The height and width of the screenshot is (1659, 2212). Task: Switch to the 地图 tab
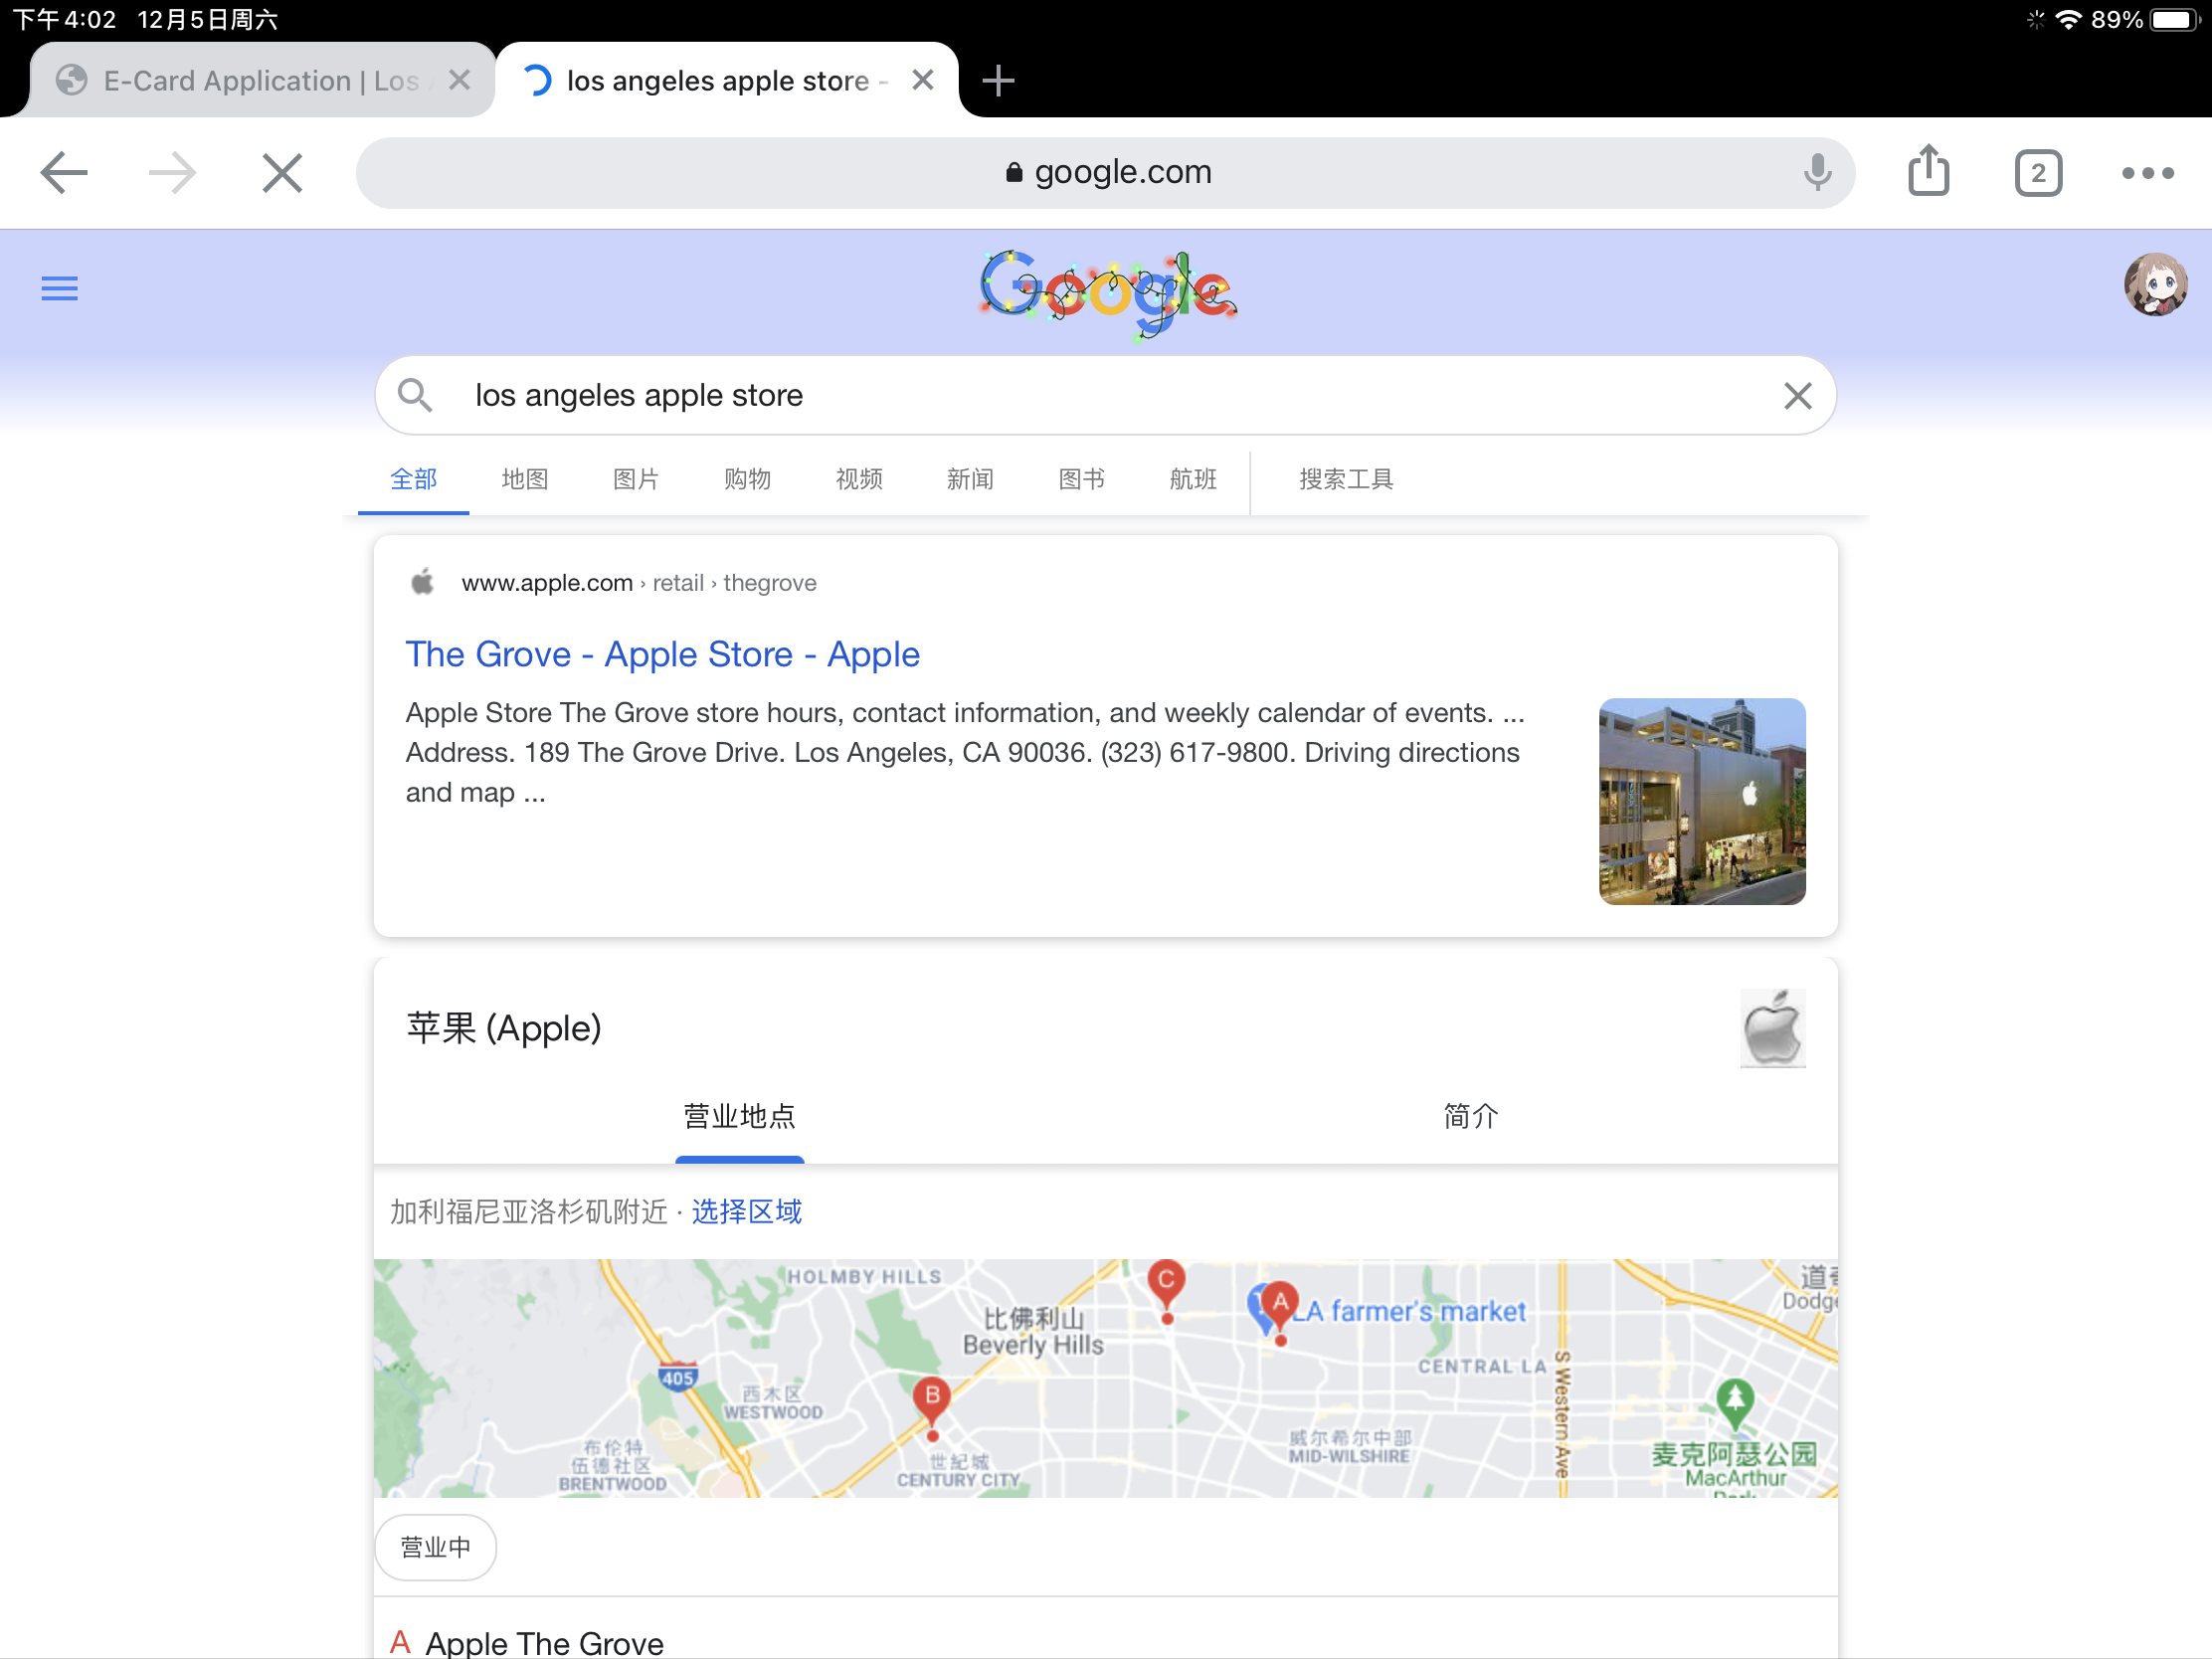click(x=524, y=479)
